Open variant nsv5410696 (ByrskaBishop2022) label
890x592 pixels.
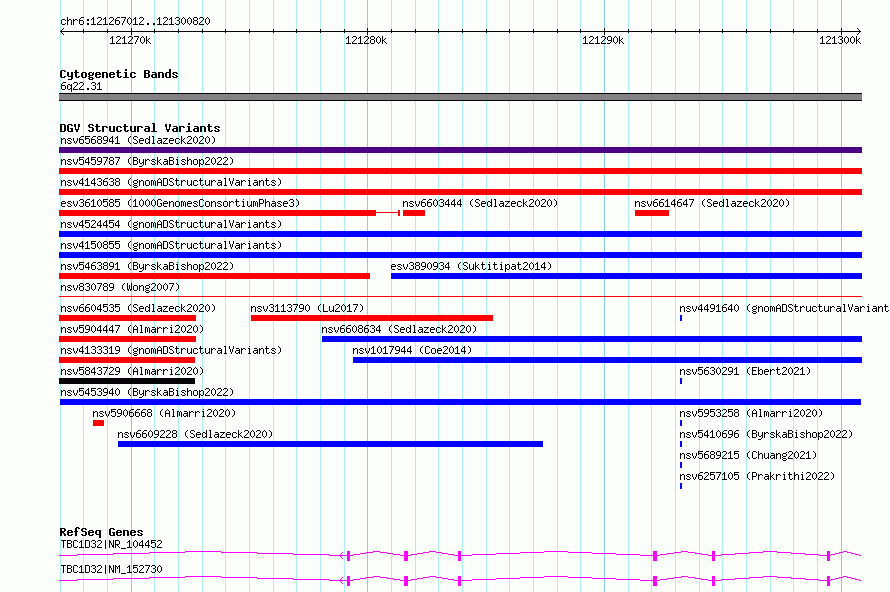click(766, 434)
